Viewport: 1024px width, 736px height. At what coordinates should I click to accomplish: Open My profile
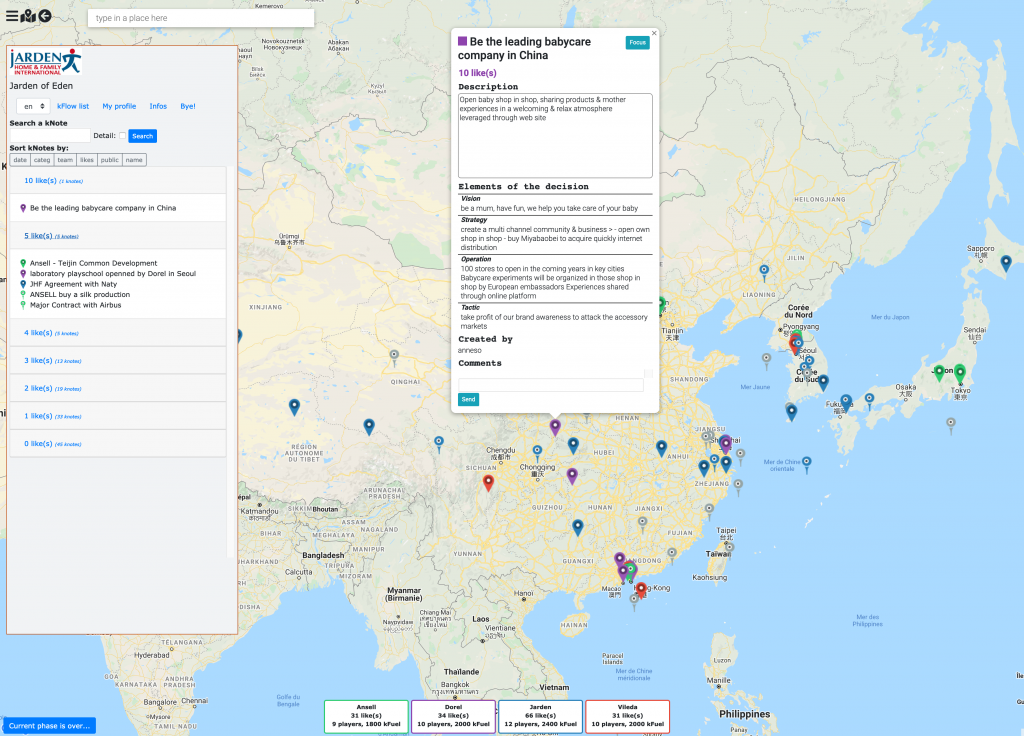coord(119,106)
